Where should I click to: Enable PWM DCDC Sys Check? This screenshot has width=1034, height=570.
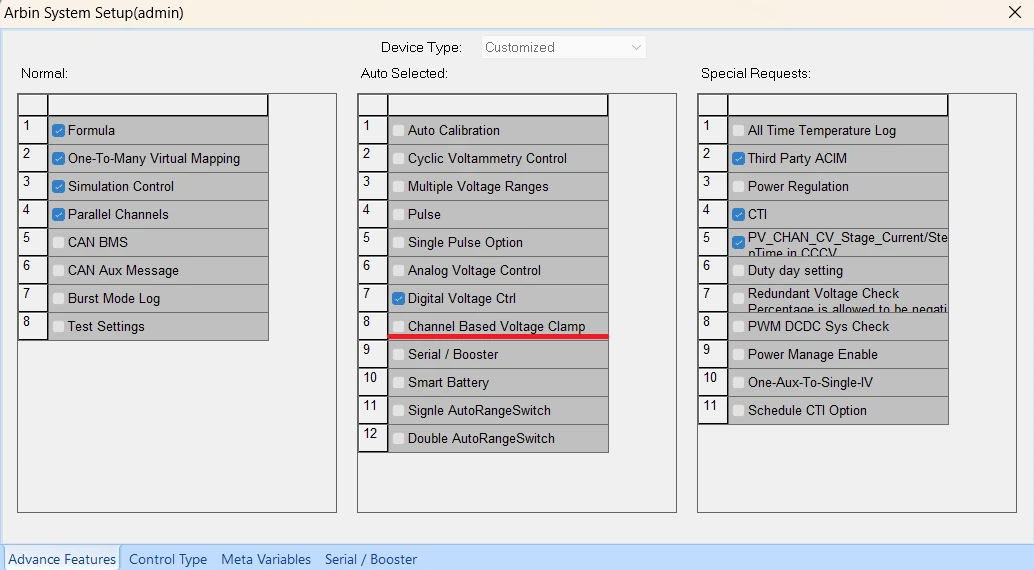(x=739, y=326)
